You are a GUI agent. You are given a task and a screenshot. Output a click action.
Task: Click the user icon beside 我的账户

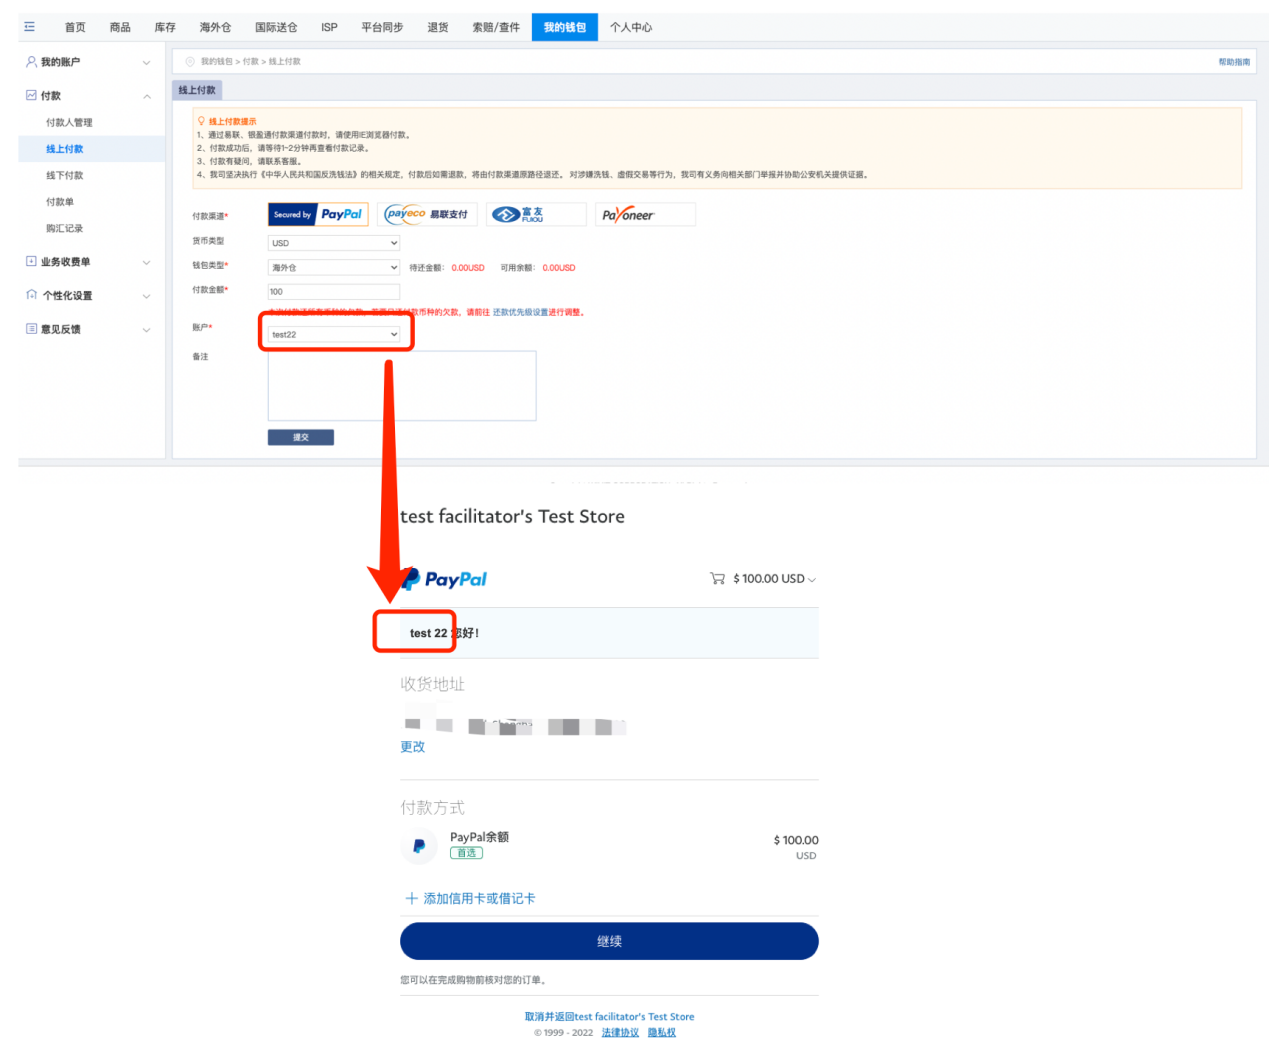tap(31, 62)
